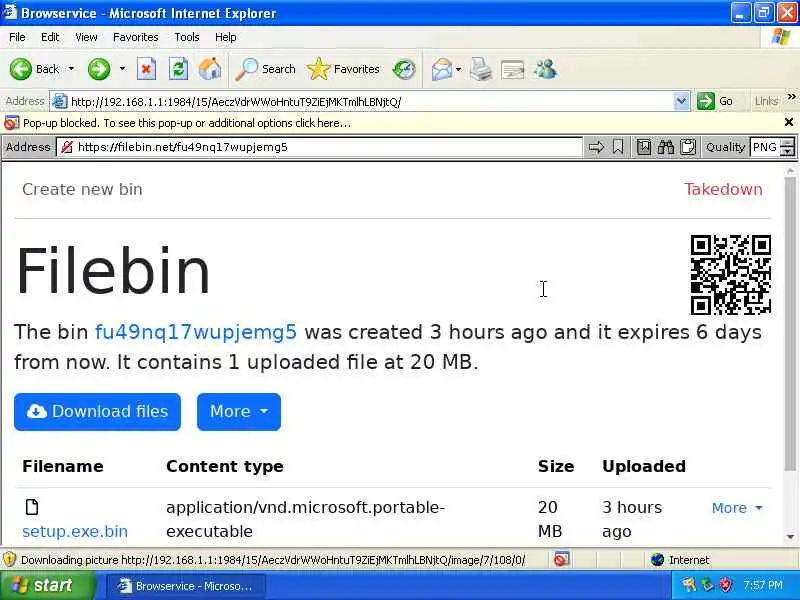This screenshot has width=800, height=600.
Task: Click the scrollbar down arrow
Action: pyautogui.click(x=790, y=537)
